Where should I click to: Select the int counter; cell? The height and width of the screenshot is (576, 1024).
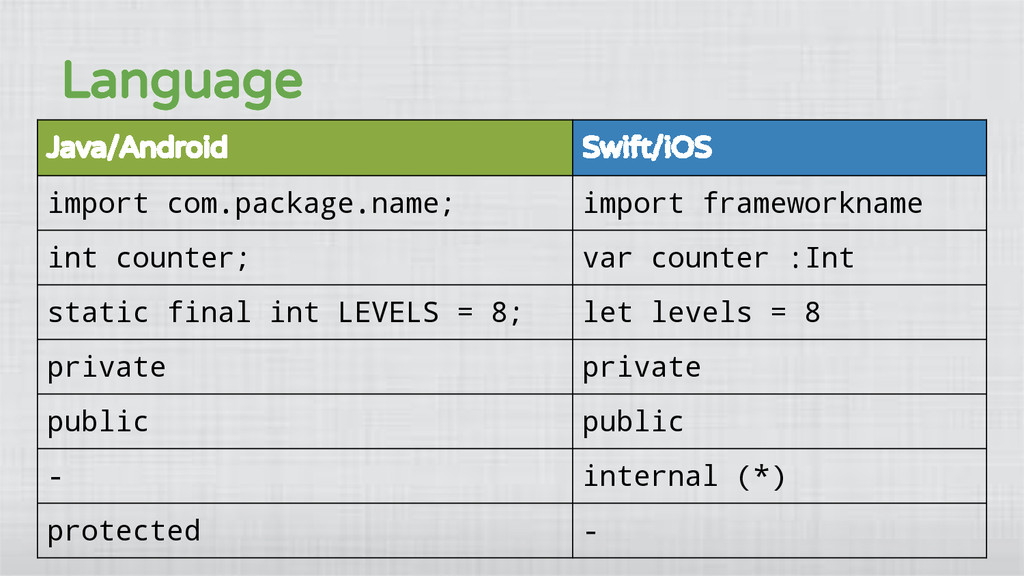305,258
